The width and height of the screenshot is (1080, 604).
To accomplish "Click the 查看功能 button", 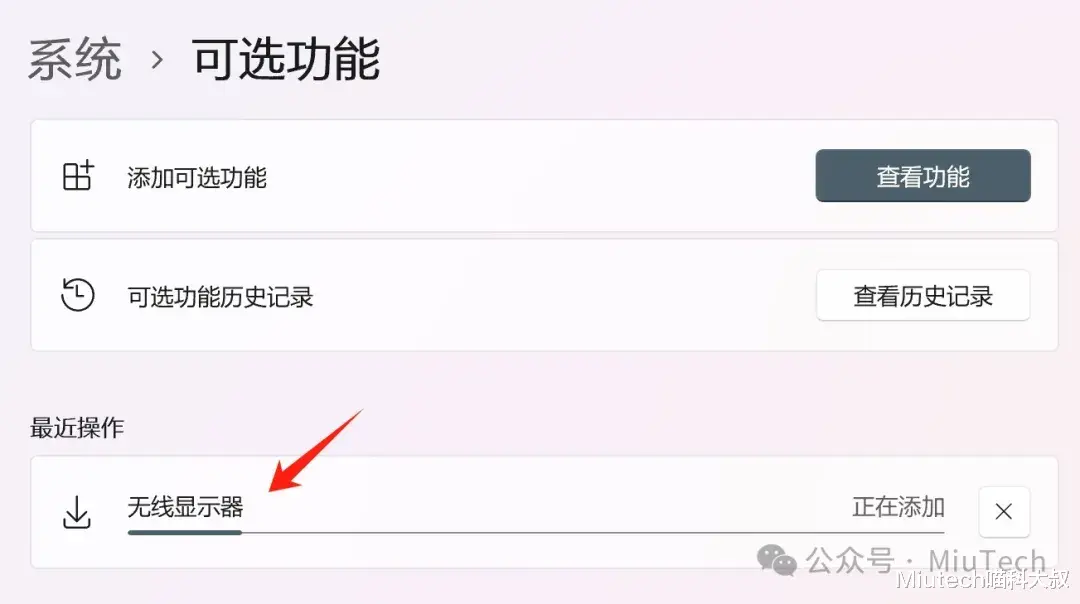I will [x=923, y=176].
